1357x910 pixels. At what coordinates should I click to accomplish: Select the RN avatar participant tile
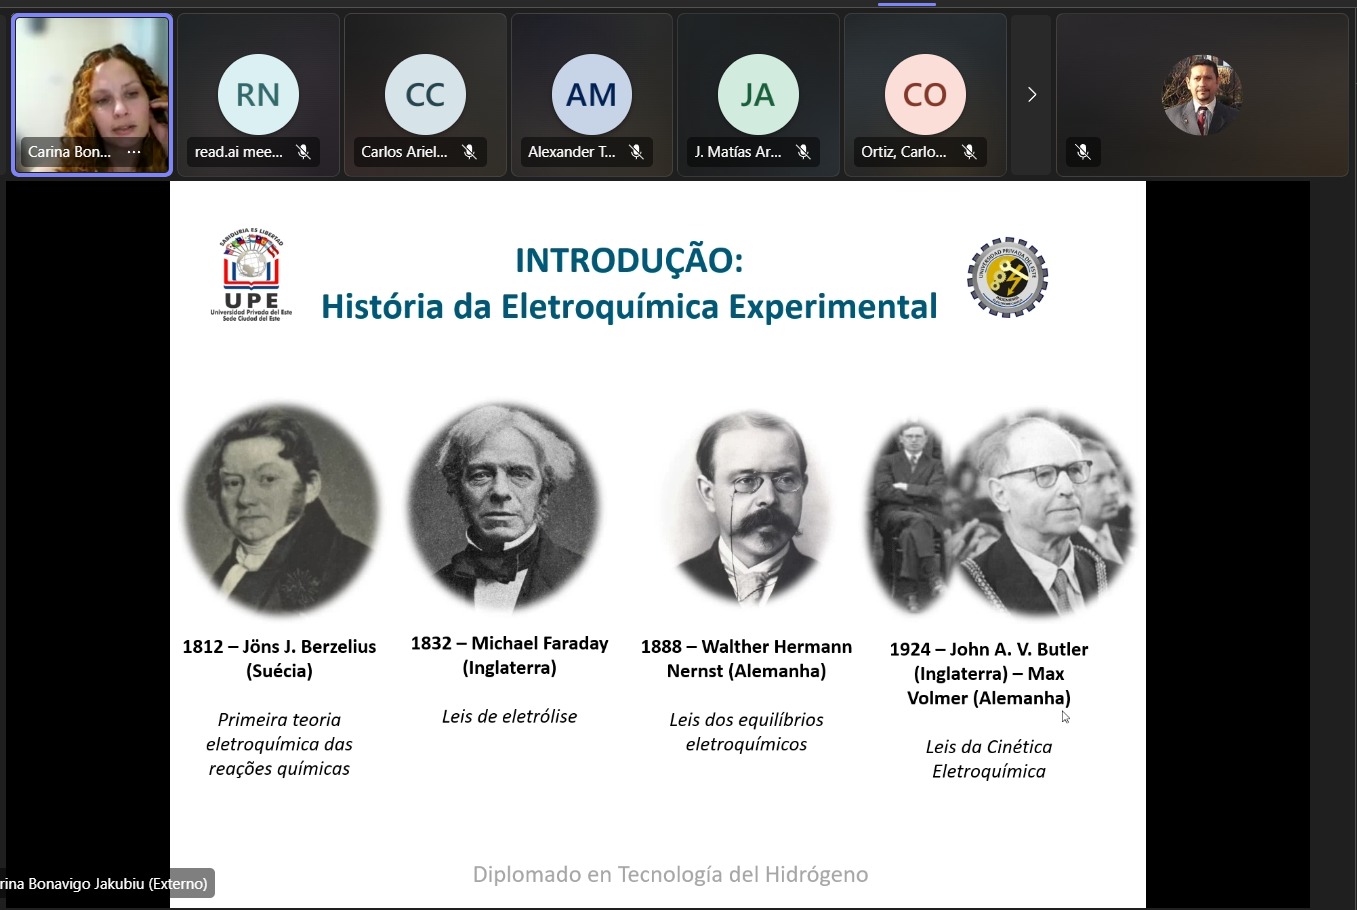click(258, 95)
